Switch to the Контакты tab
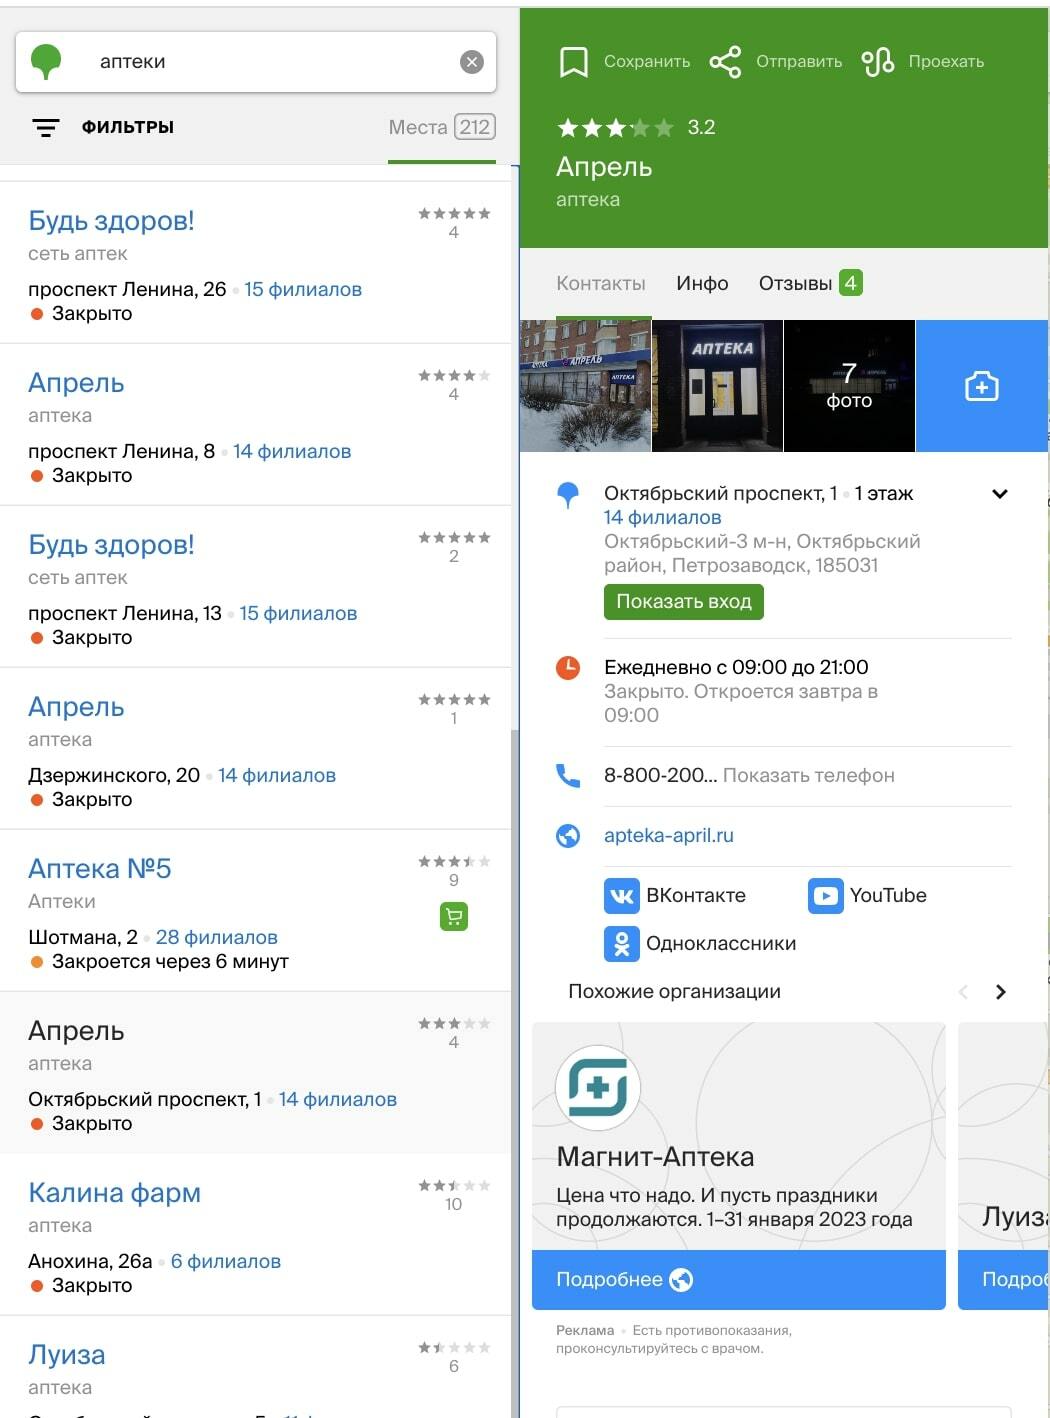The height and width of the screenshot is (1418, 1050). 601,283
